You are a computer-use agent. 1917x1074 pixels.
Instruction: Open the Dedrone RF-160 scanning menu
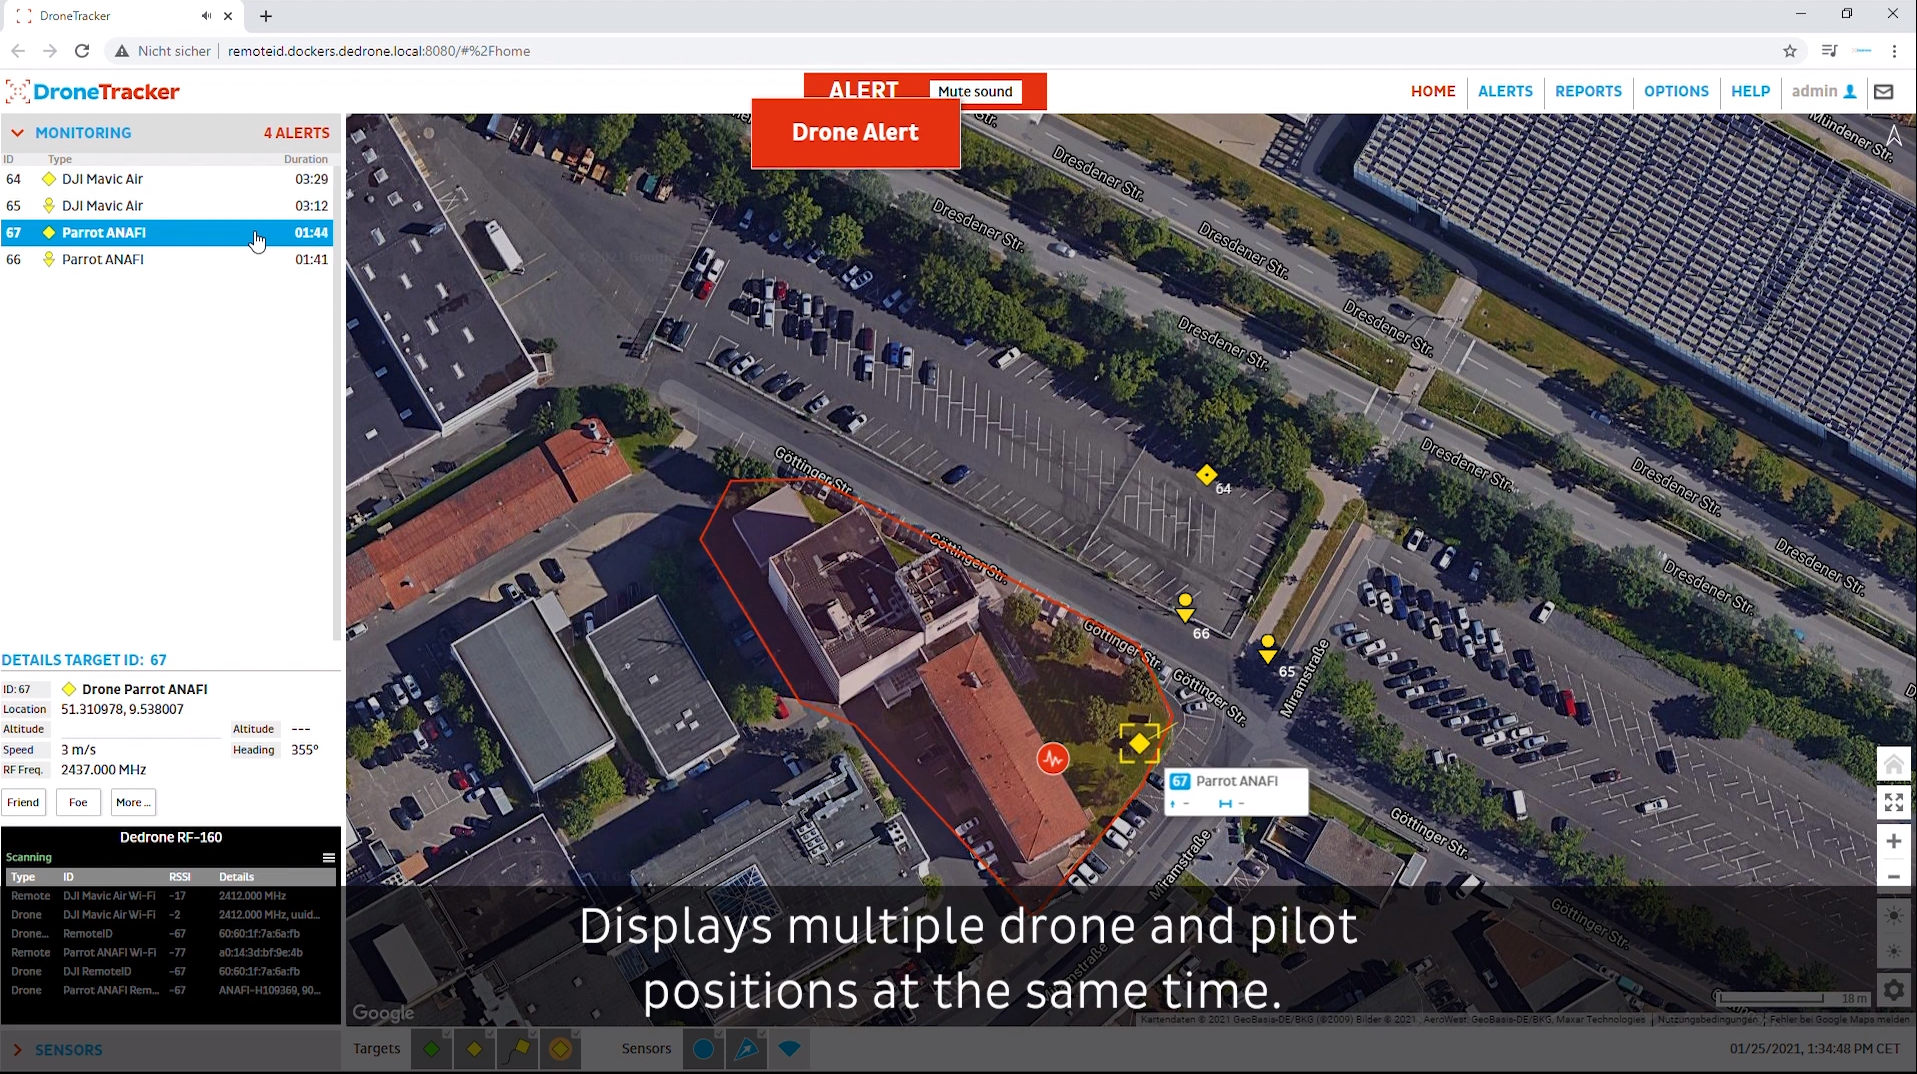pyautogui.click(x=328, y=857)
